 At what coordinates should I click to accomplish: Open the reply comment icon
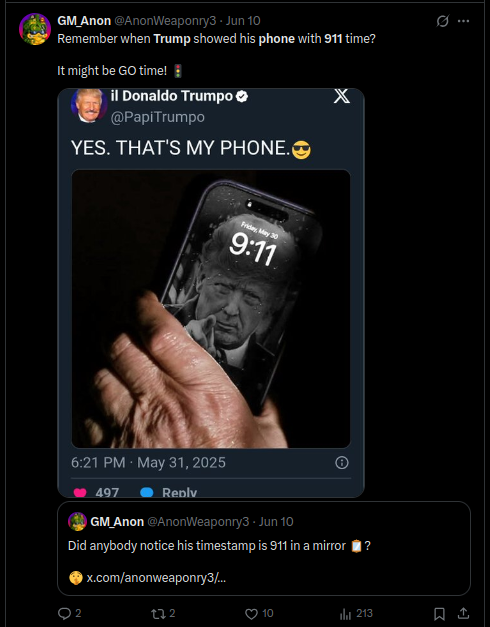pos(64,613)
